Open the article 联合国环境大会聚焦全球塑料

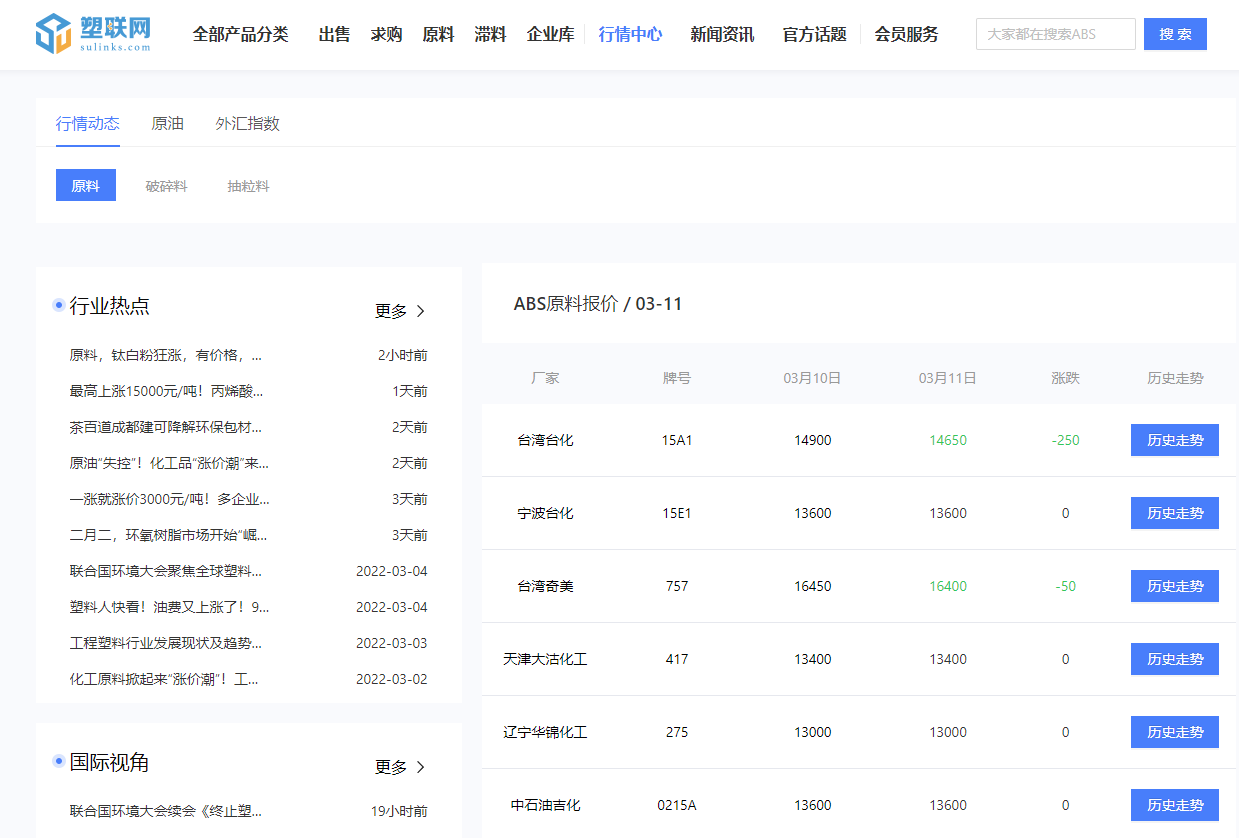click(166, 571)
